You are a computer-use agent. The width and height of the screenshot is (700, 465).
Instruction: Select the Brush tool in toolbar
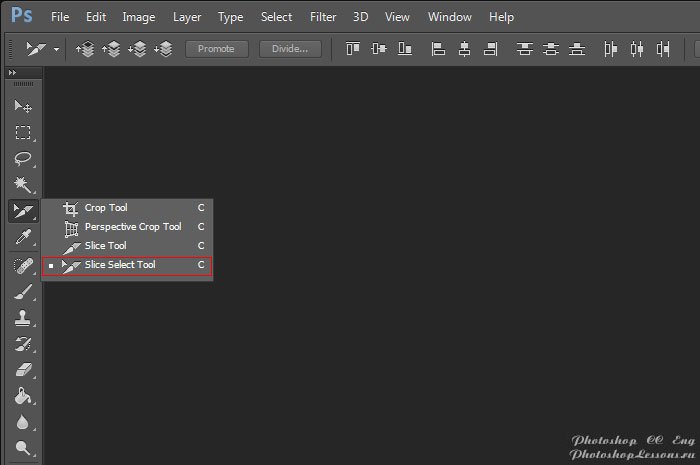tap(22, 291)
